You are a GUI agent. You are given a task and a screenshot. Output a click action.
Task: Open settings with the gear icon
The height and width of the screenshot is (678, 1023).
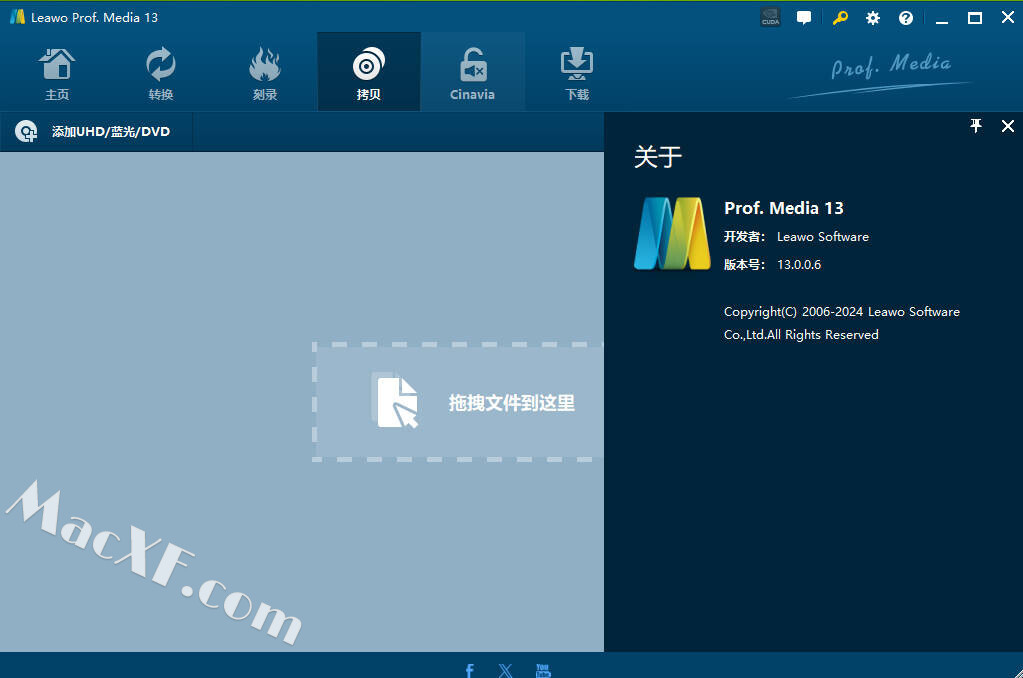(873, 18)
